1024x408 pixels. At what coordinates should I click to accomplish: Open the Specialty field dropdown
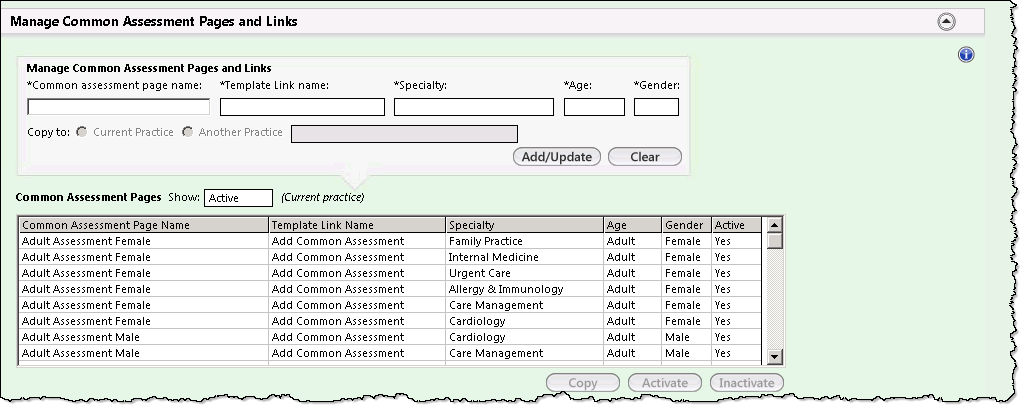[474, 107]
